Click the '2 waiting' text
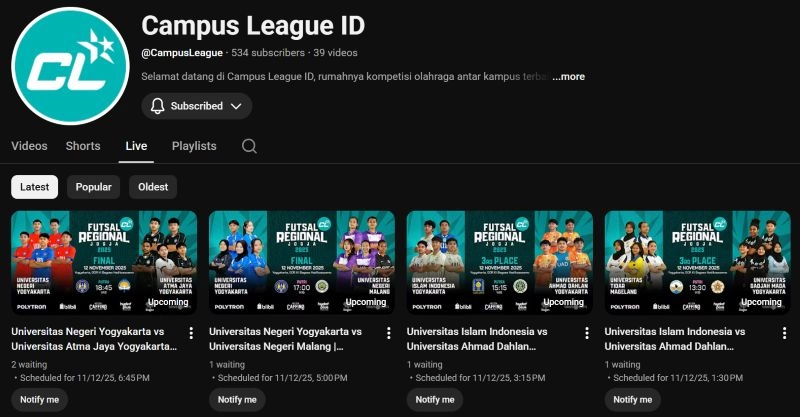 coord(29,365)
